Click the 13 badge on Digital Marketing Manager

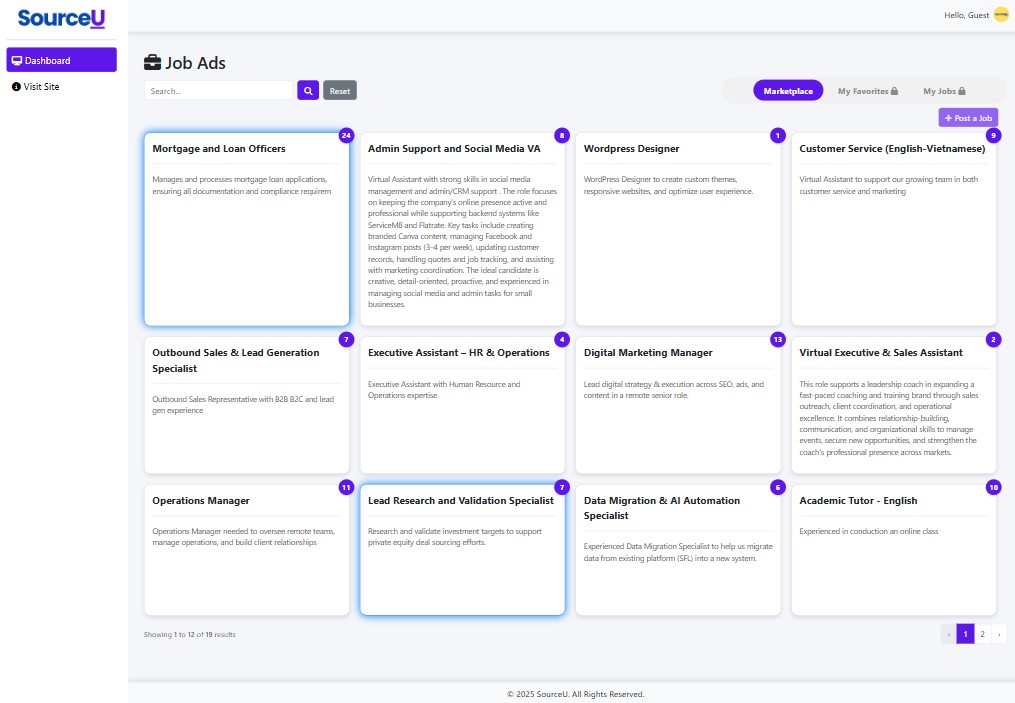pyautogui.click(x=778, y=339)
